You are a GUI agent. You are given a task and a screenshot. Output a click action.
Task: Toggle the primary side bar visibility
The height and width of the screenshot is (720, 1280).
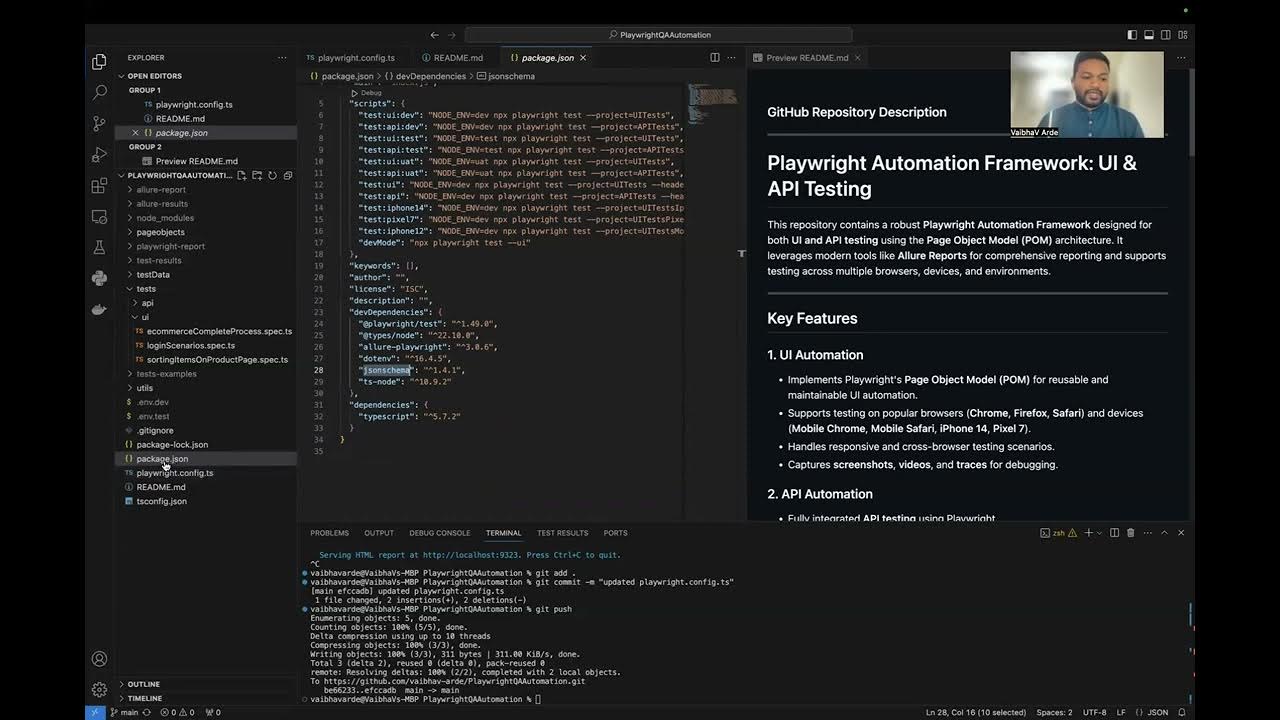tap(1132, 35)
